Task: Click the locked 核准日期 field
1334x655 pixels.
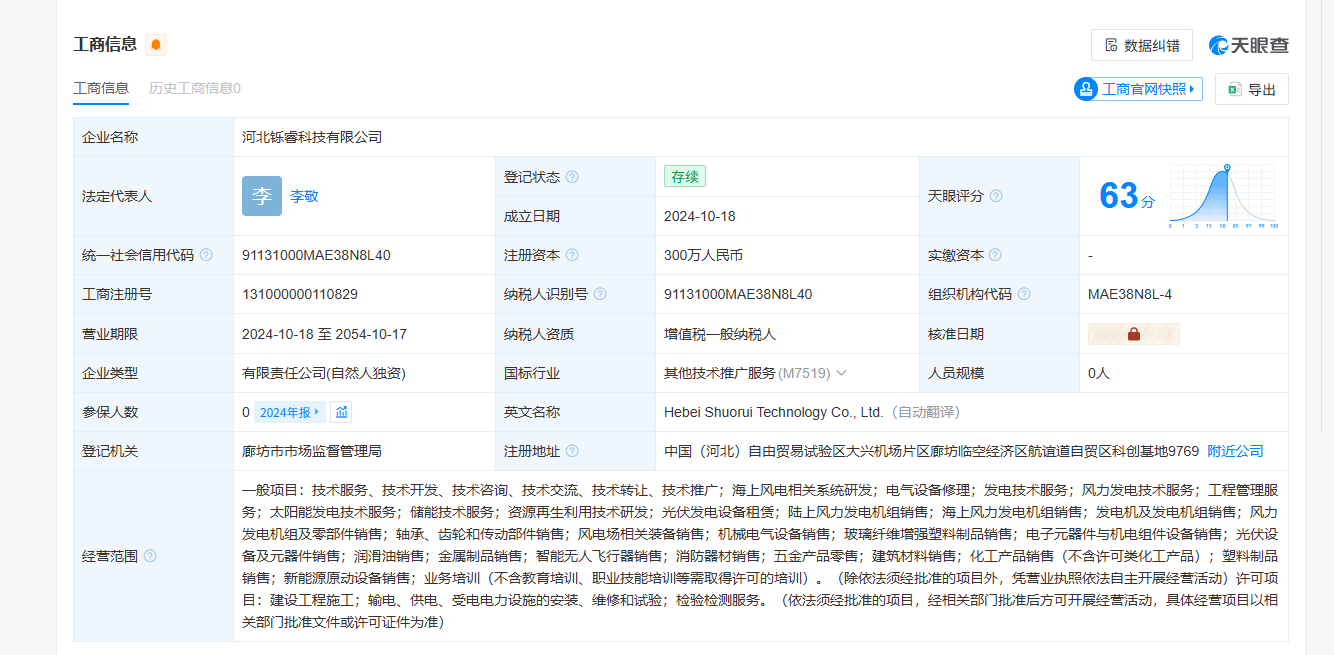Action: pyautogui.click(x=1133, y=334)
